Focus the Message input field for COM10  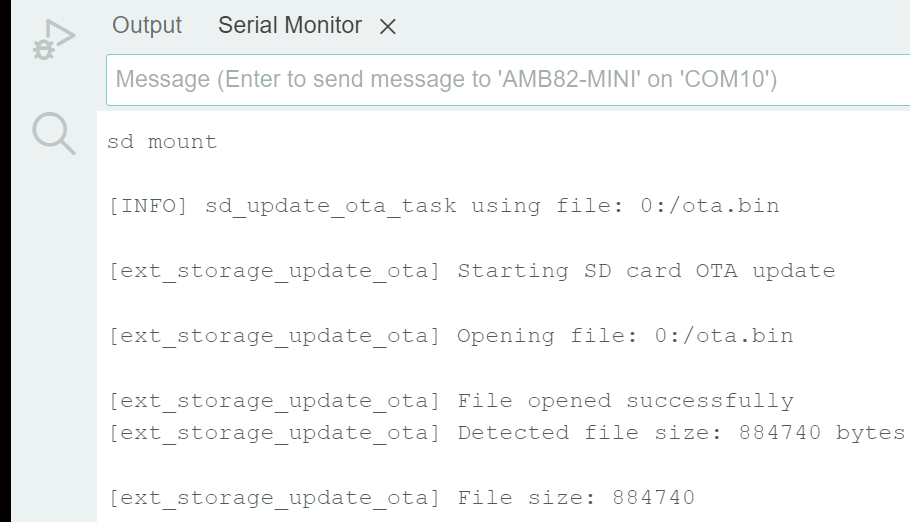click(x=500, y=79)
